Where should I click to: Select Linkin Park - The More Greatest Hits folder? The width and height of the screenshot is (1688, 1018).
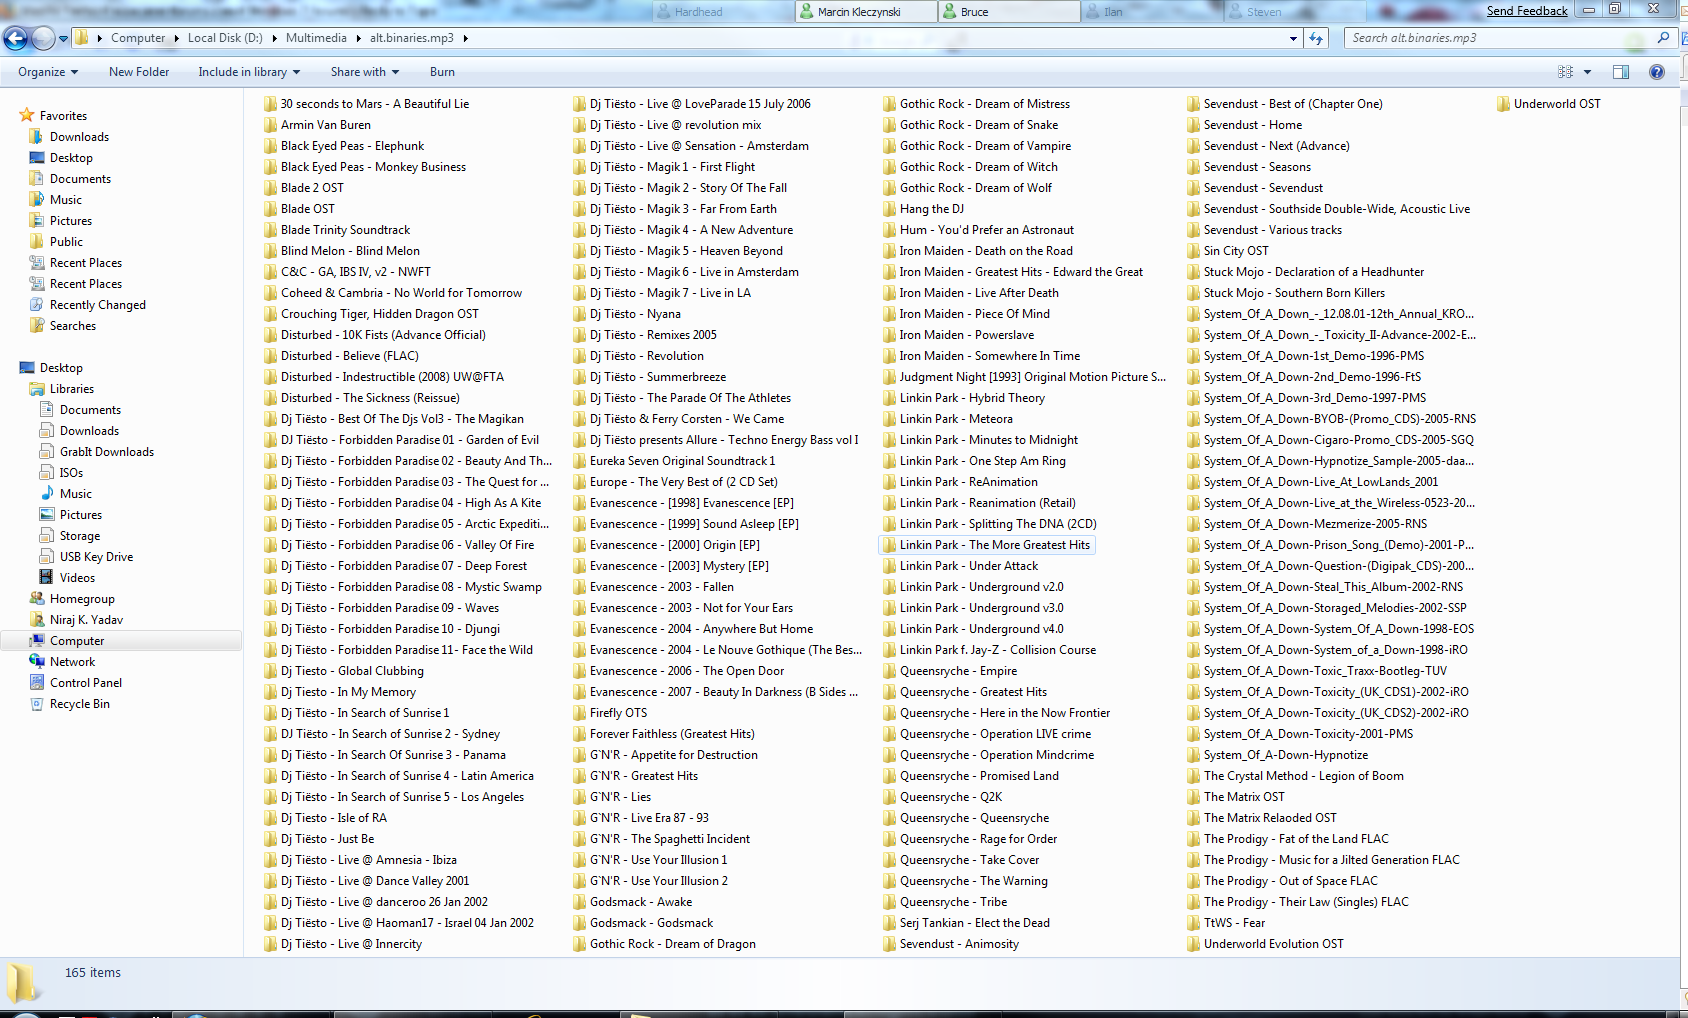pyautogui.click(x=986, y=545)
